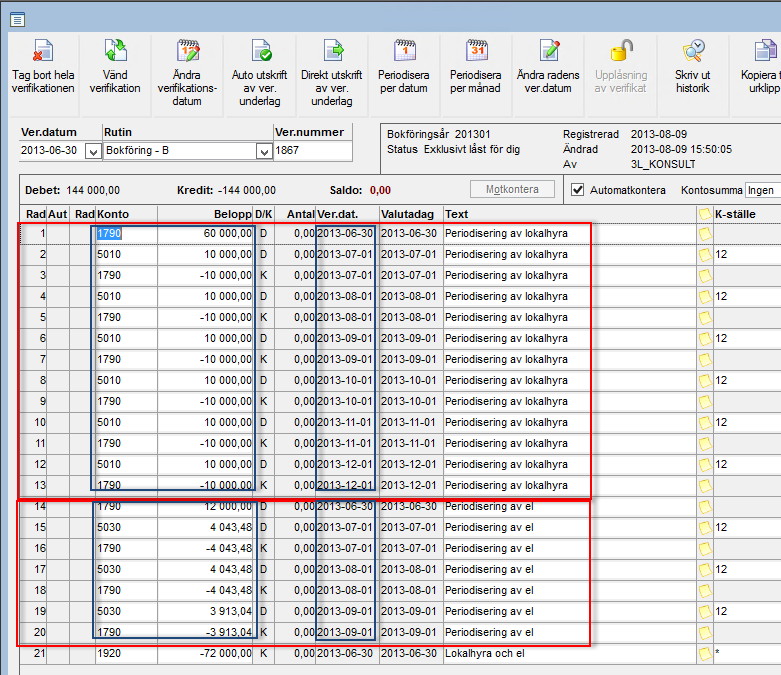Click the Valutadag column header

click(x=411, y=214)
